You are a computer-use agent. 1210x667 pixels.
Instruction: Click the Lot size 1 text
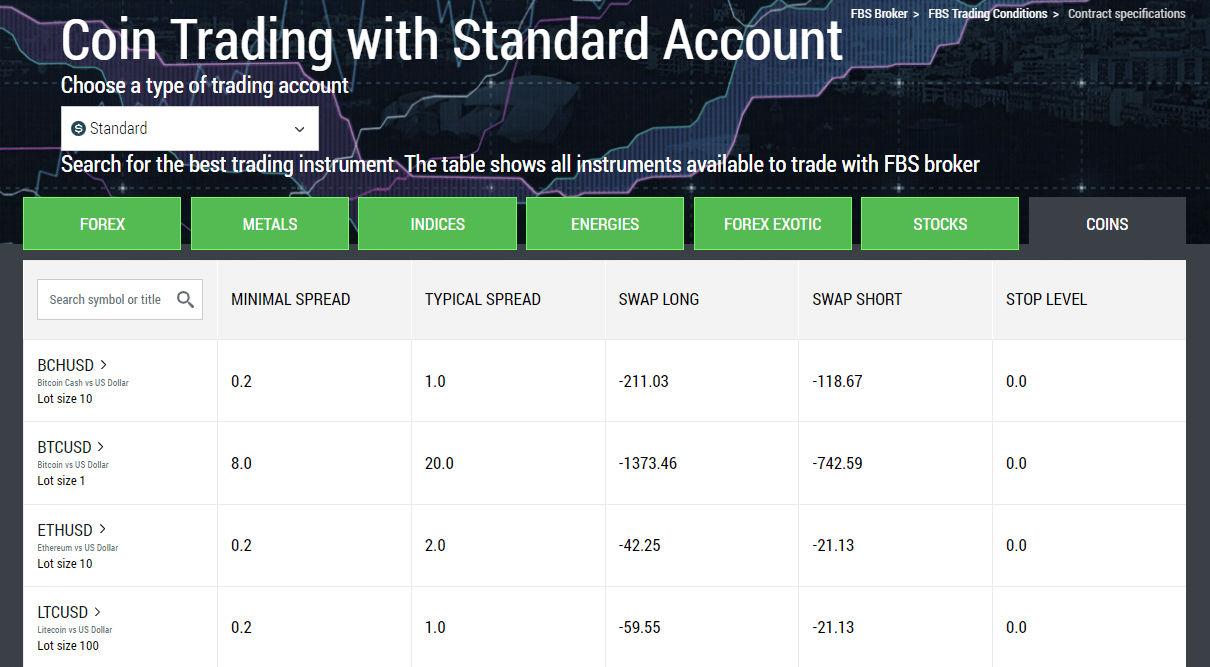[x=62, y=481]
